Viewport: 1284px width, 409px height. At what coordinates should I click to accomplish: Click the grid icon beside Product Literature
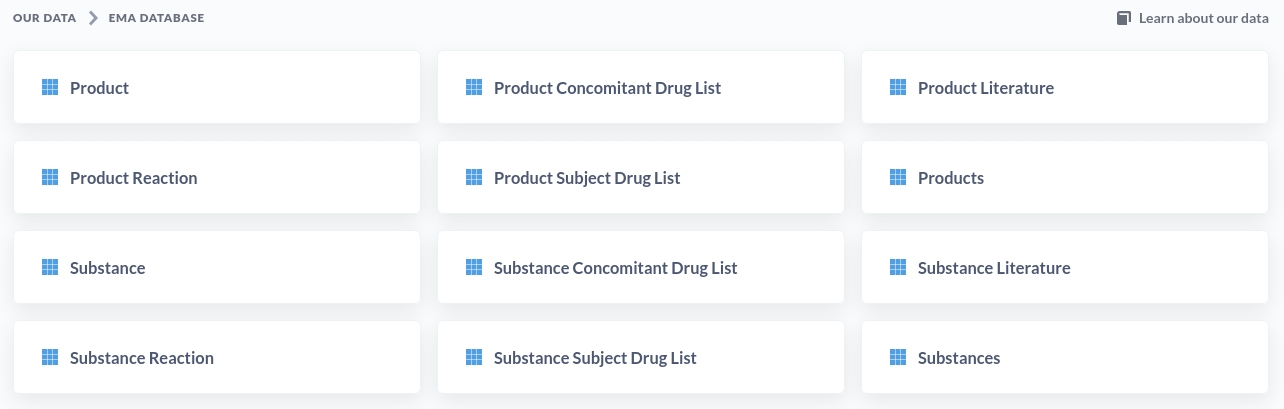point(898,87)
